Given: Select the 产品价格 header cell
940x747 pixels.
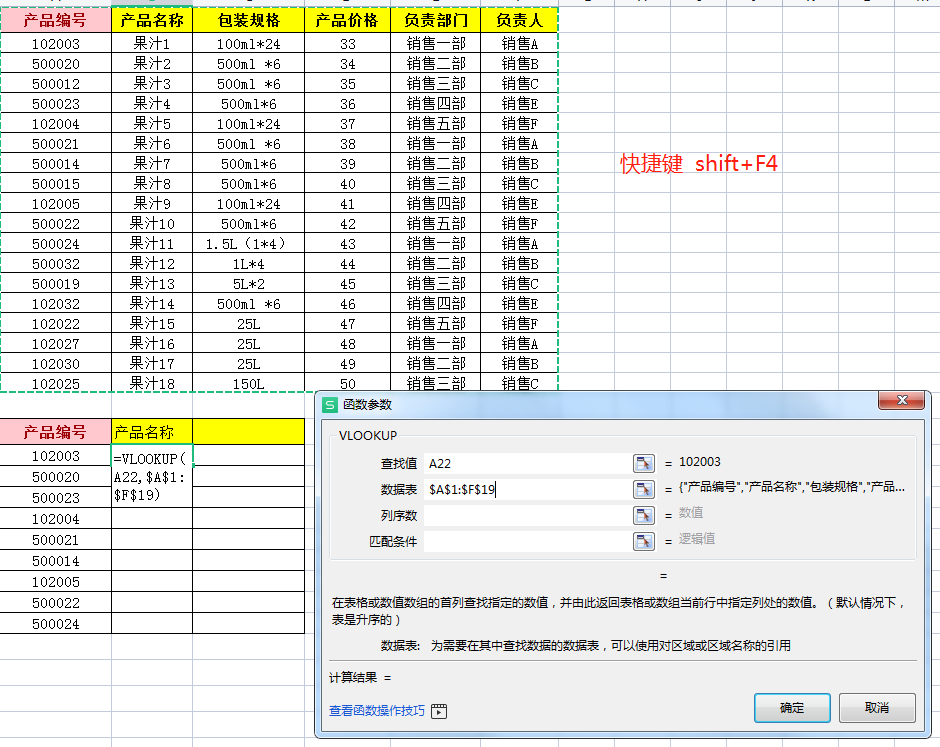Looking at the screenshot, I should tap(347, 20).
